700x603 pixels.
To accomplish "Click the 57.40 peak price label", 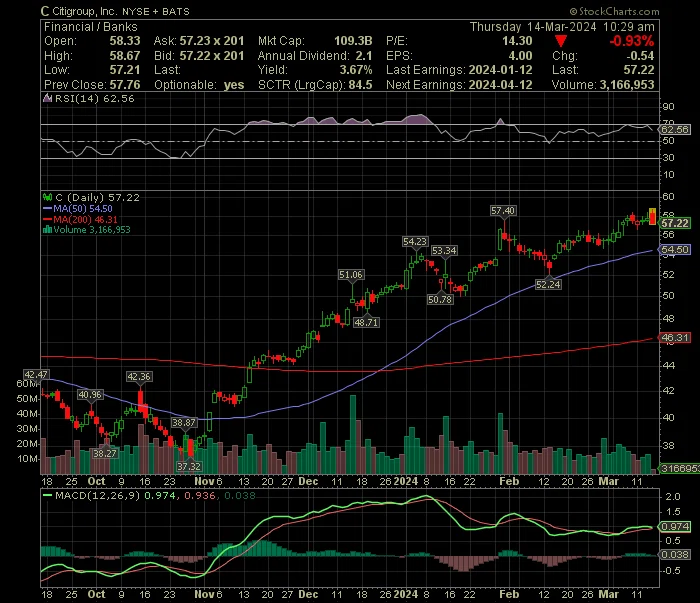I will click(503, 211).
